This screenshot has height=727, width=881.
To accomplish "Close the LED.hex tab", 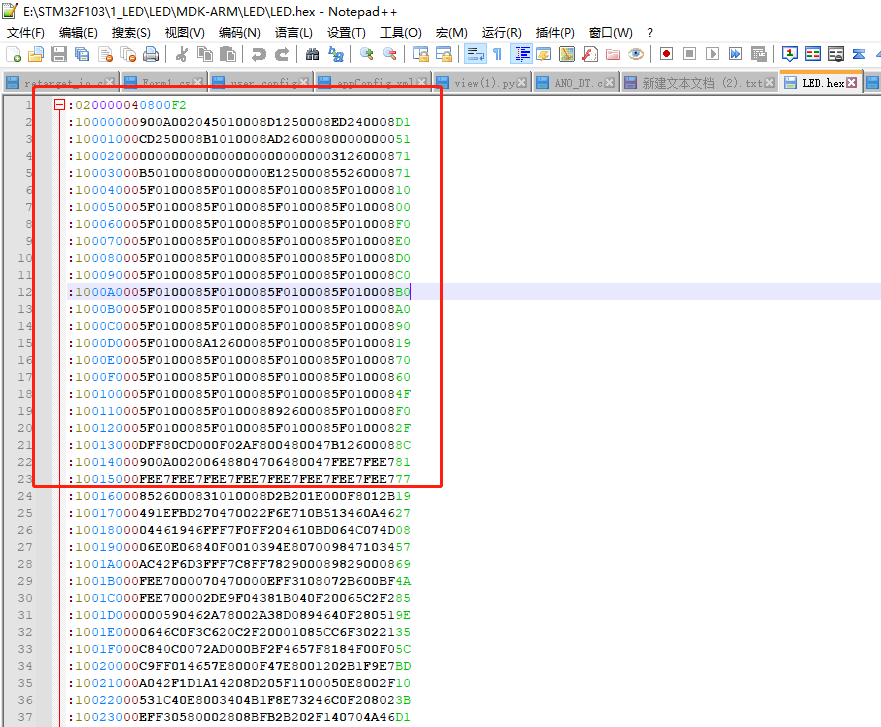I will [x=852, y=83].
